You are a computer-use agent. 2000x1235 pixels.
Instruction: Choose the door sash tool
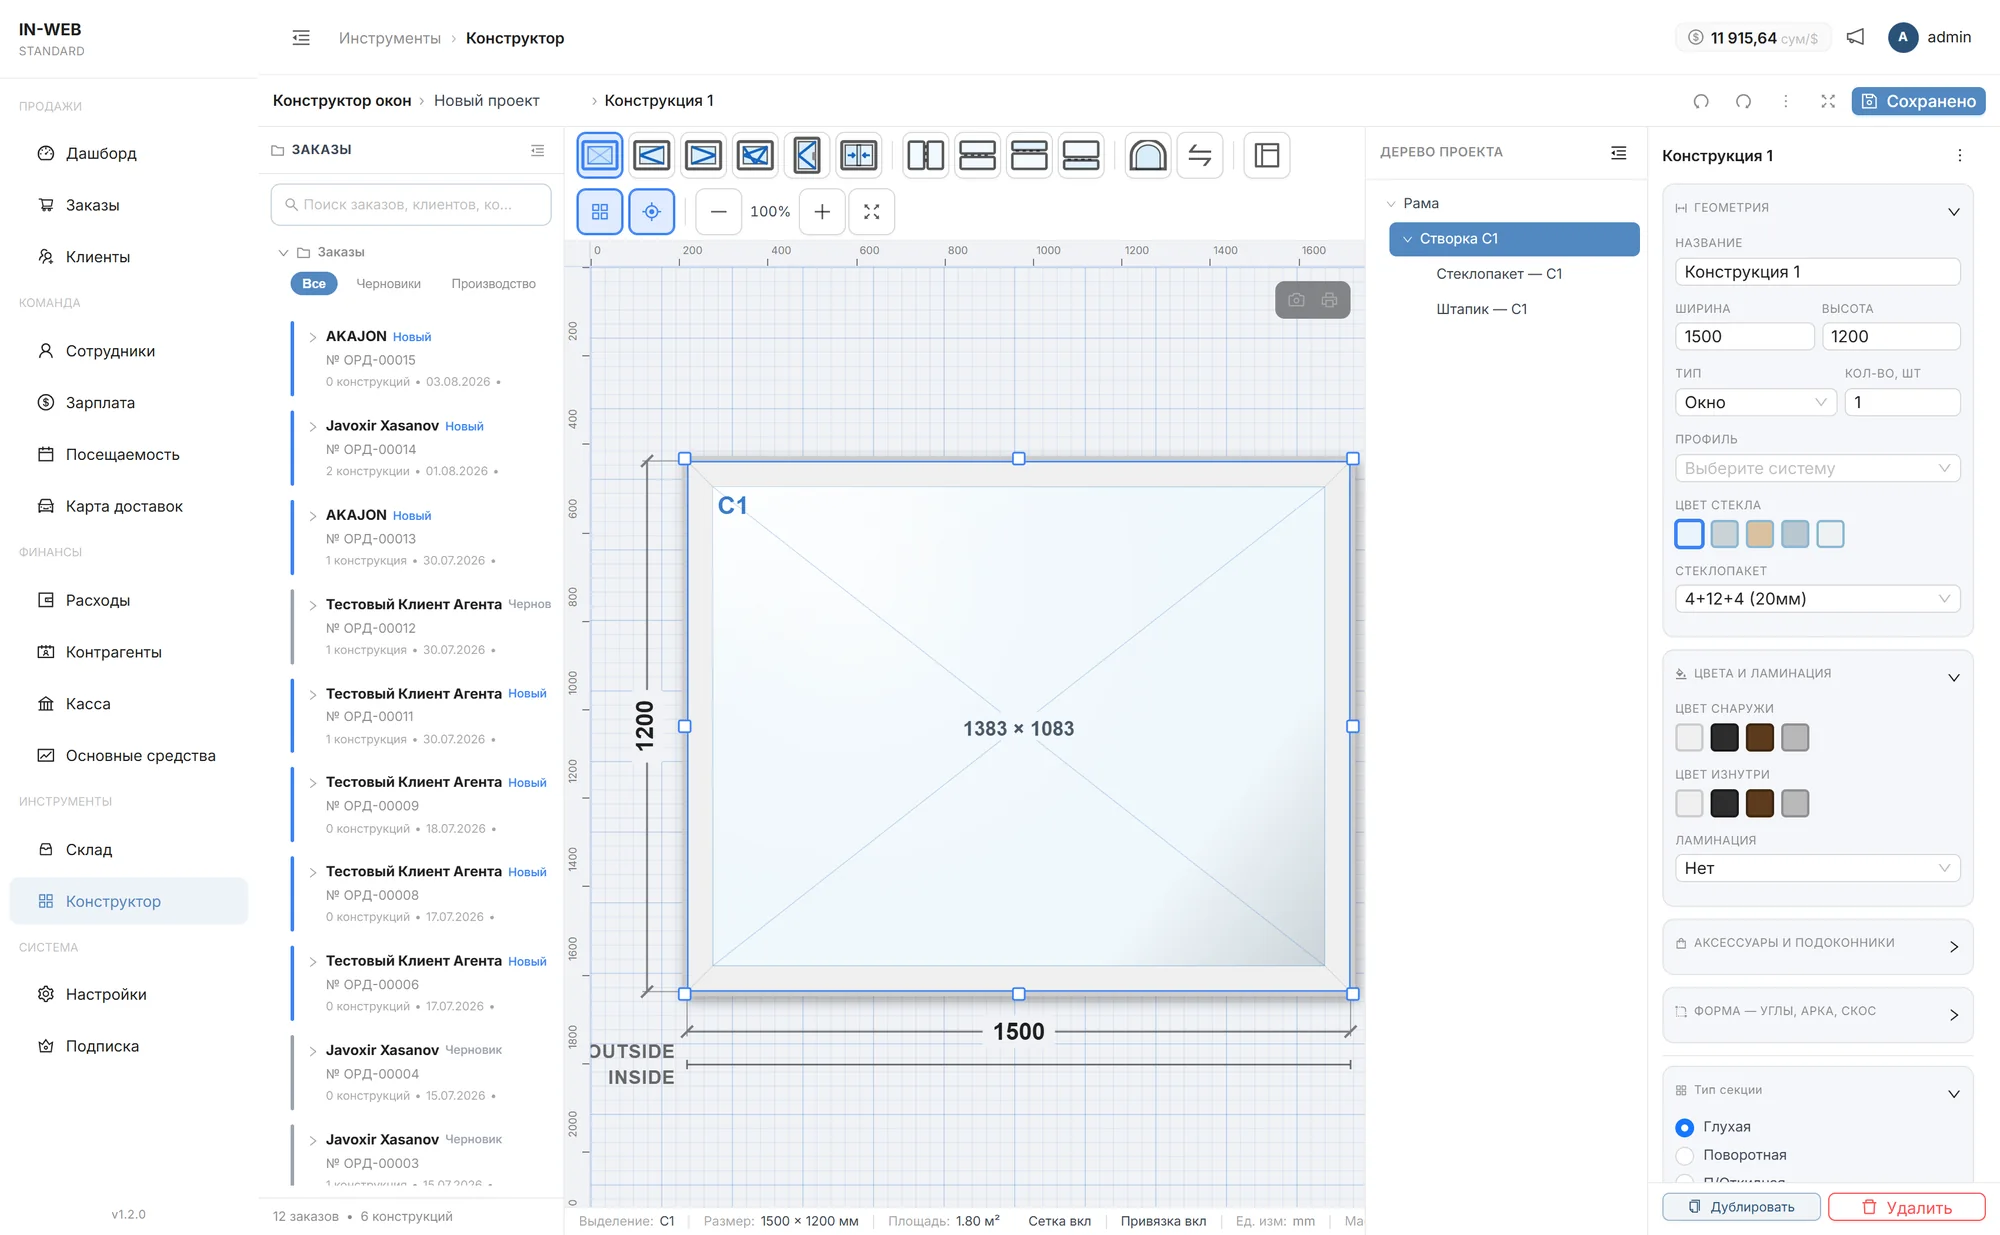point(808,155)
